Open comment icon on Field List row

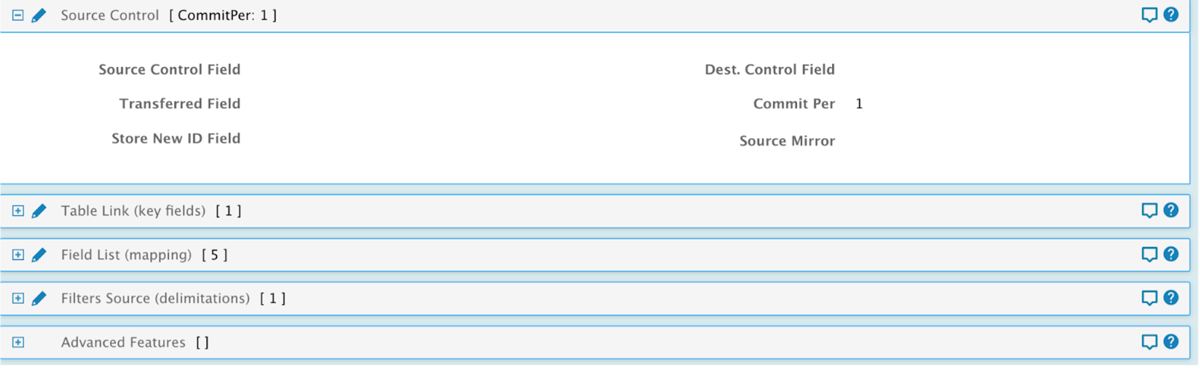[1150, 255]
